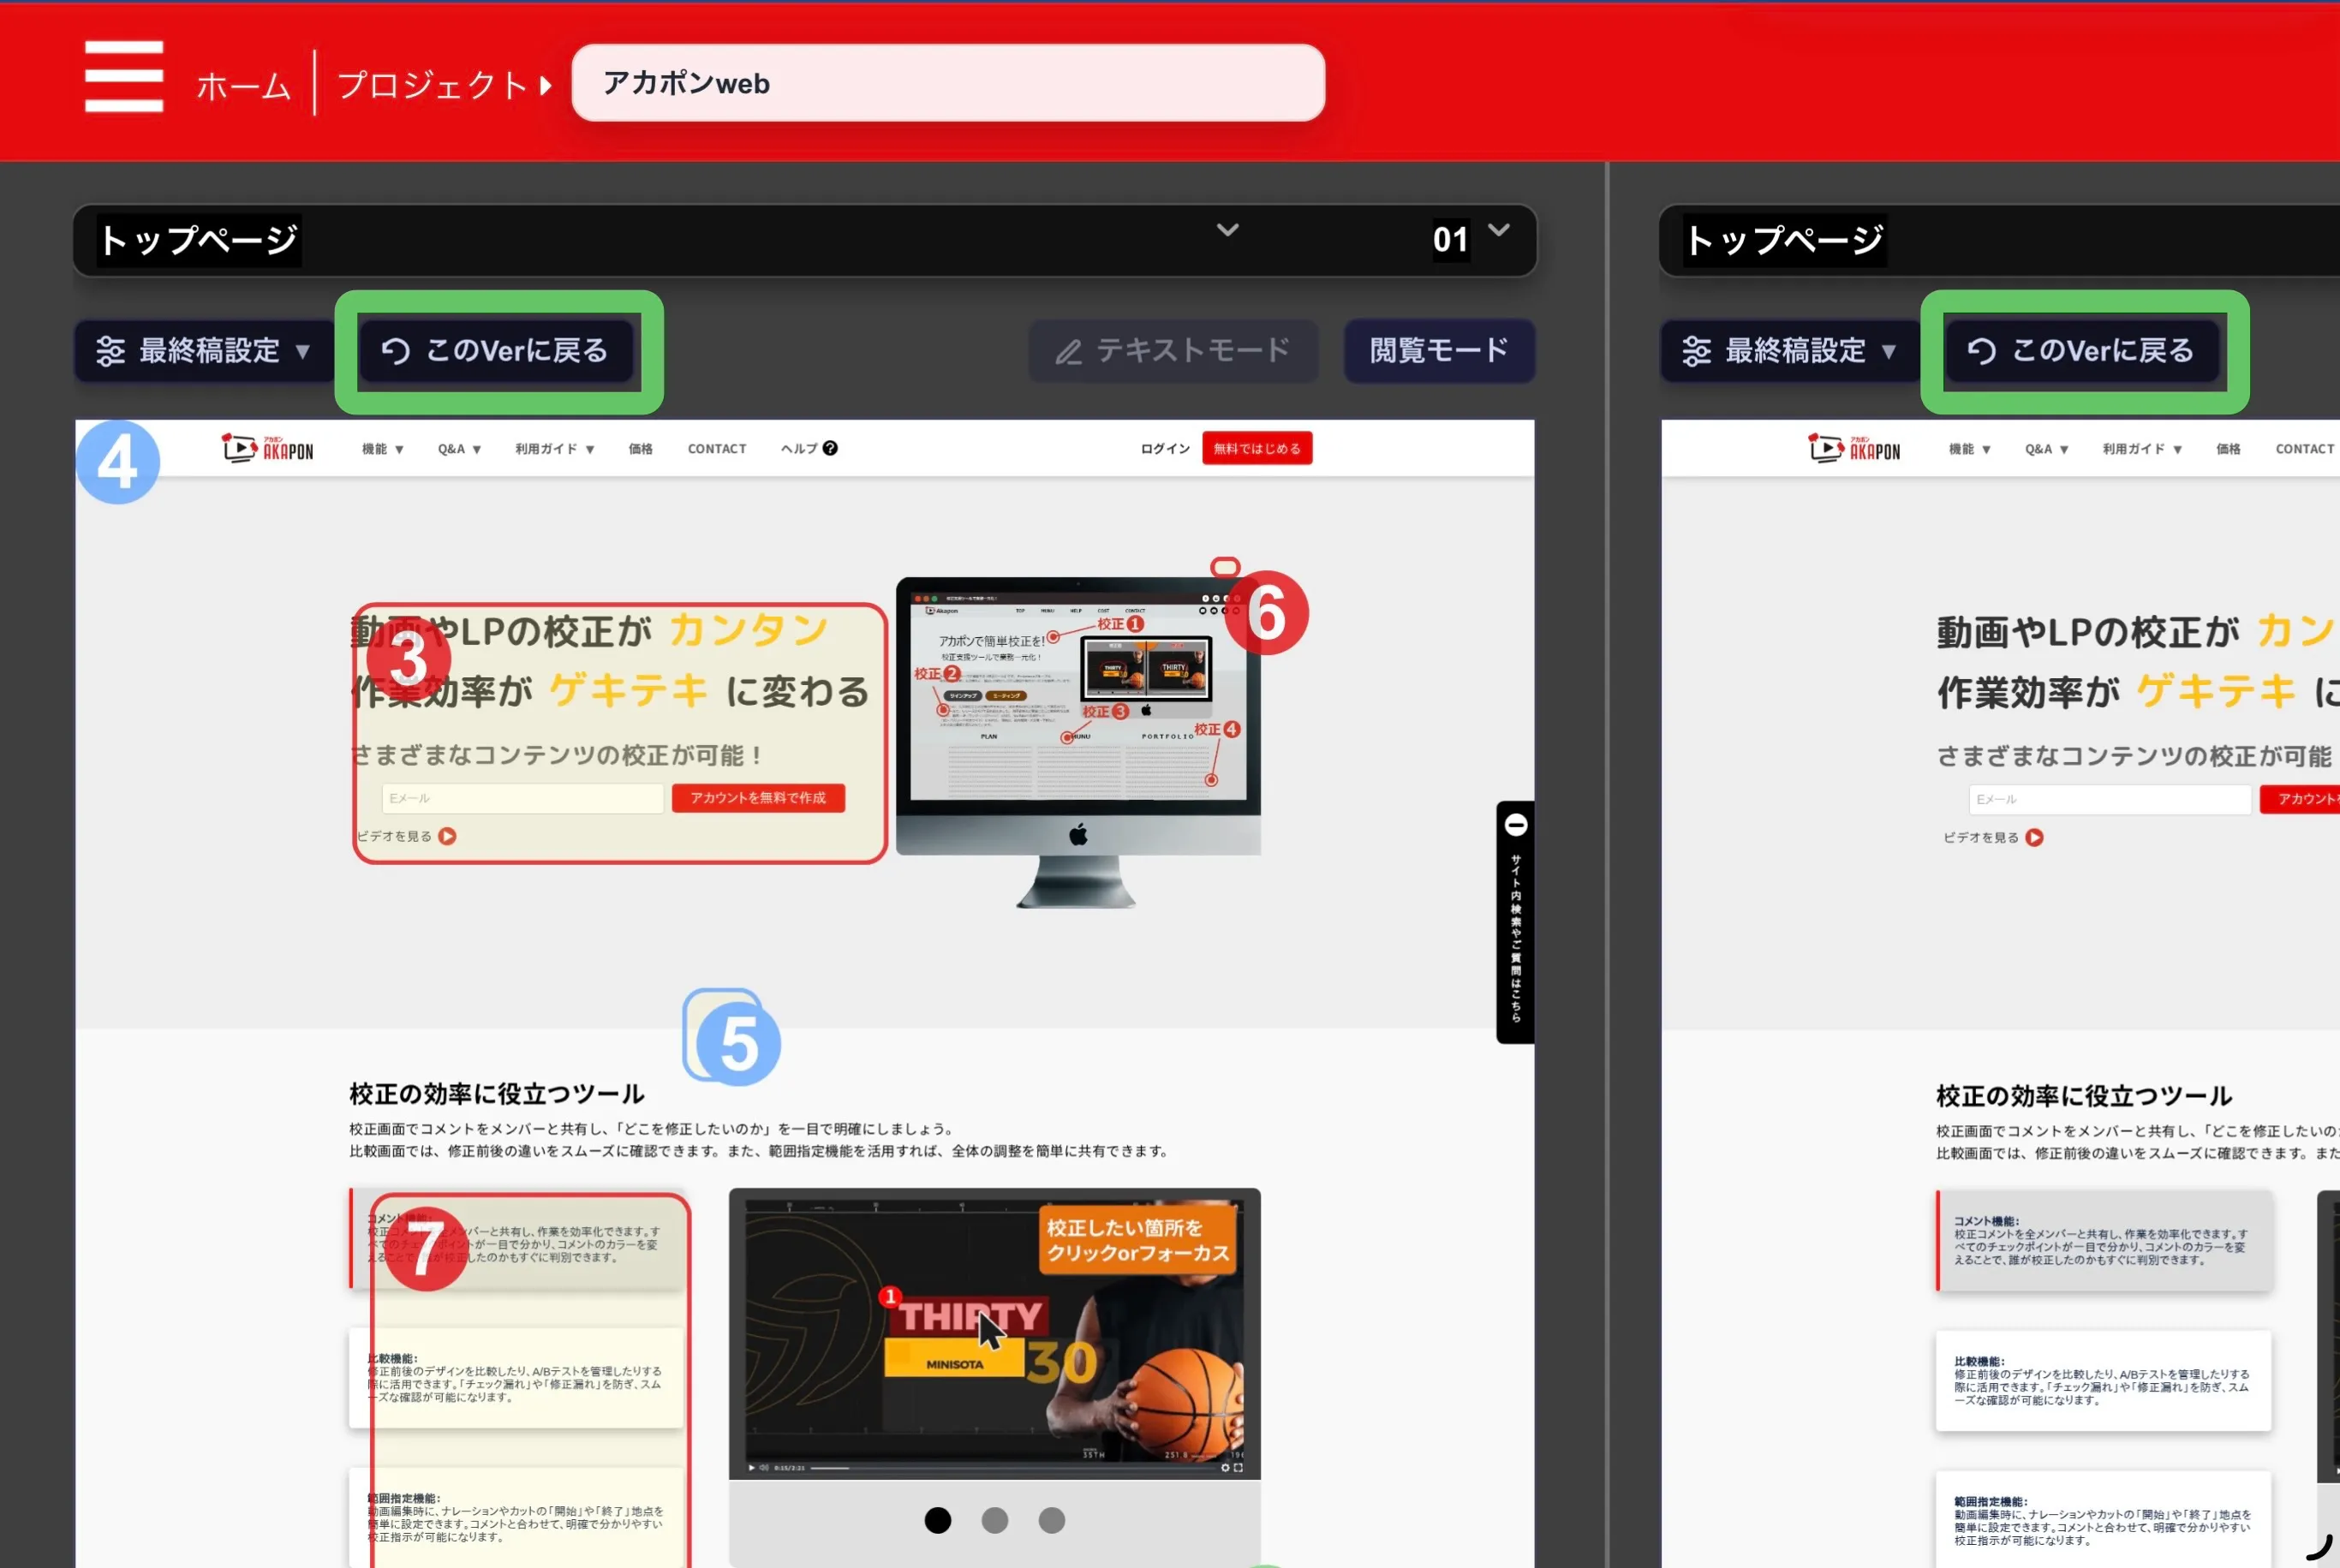Open Q&A menu in right preview
The height and width of the screenshot is (1568, 2340).
(x=2047, y=450)
